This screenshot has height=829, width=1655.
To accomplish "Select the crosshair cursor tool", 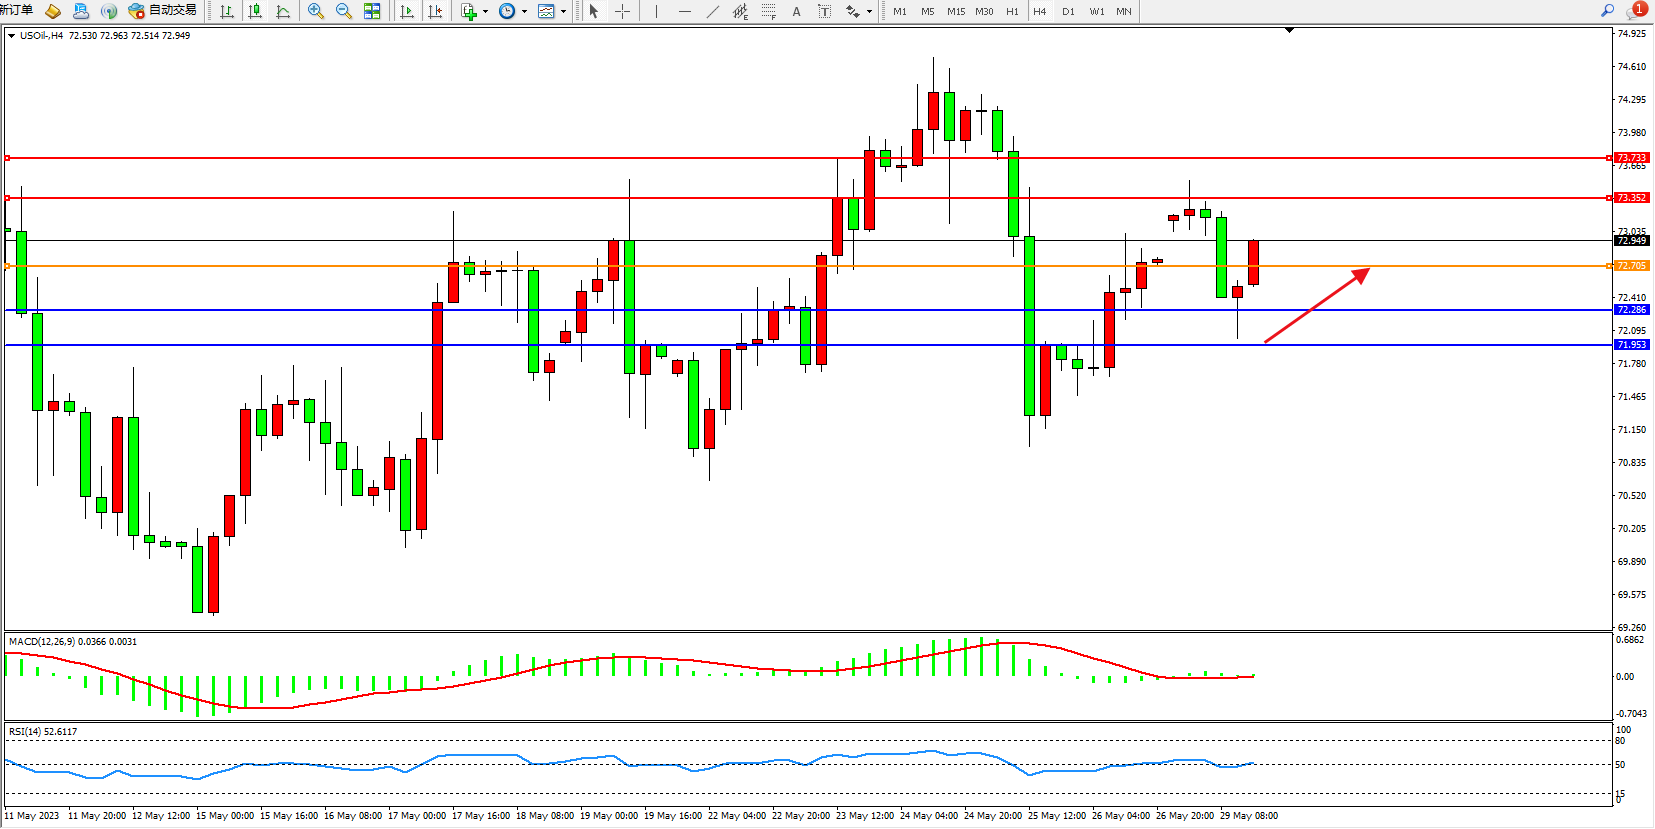I will (x=622, y=11).
